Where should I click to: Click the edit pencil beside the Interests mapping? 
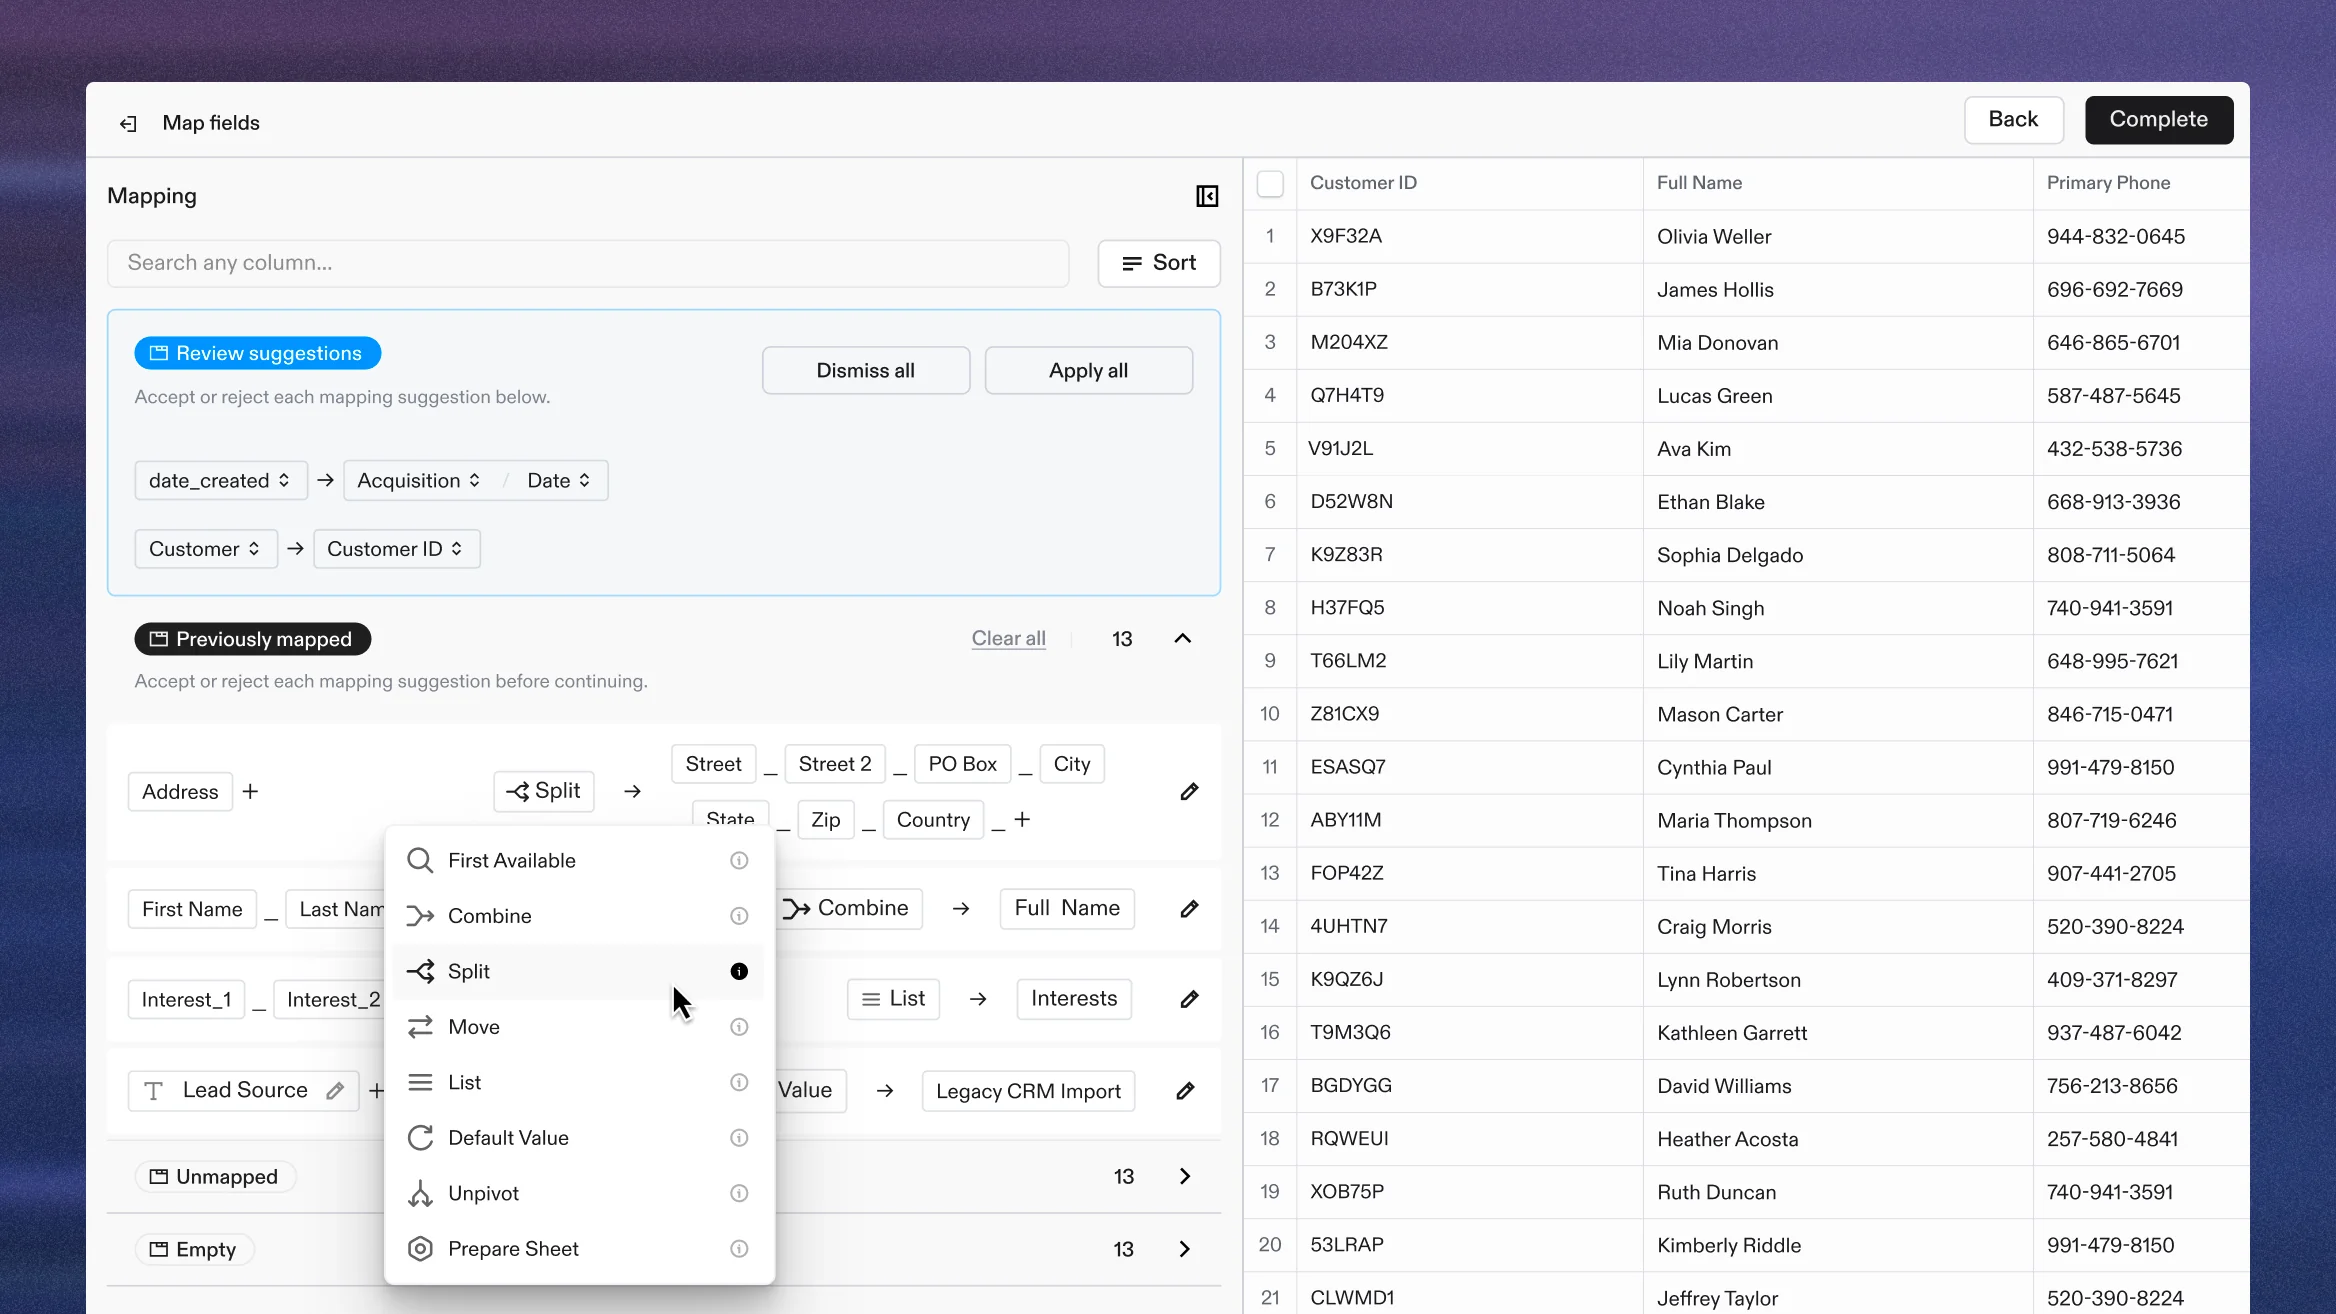[x=1189, y=998]
